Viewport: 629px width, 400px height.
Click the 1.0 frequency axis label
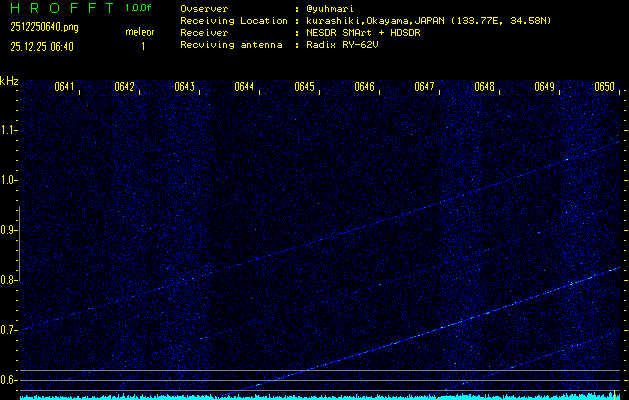coord(9,180)
